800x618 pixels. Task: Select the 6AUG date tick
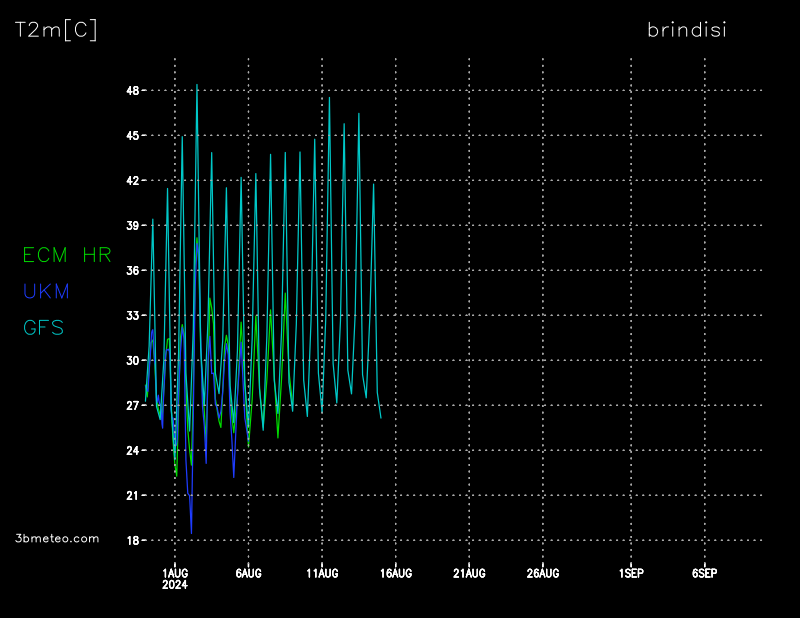click(248, 573)
